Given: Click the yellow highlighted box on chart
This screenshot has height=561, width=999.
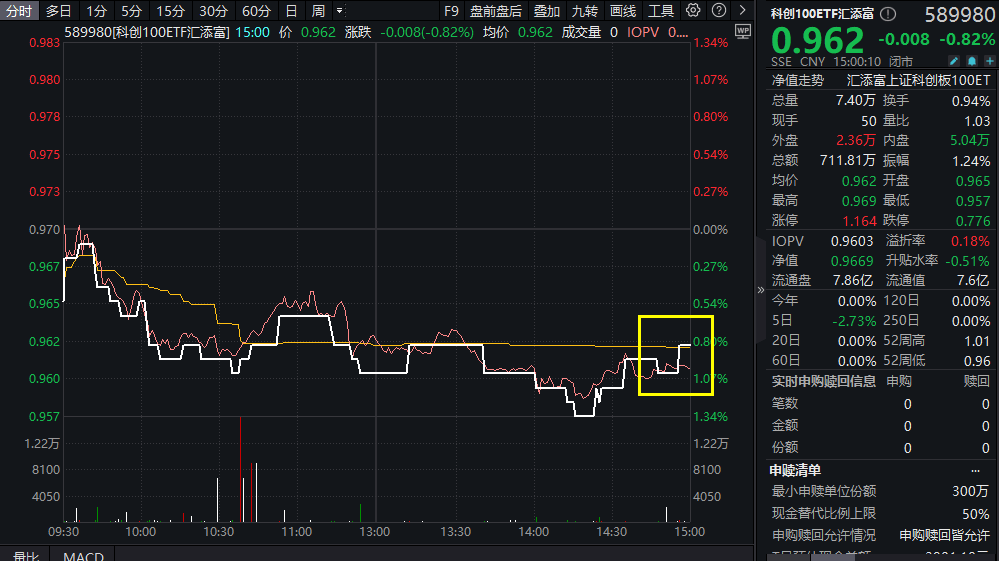Looking at the screenshot, I should pyautogui.click(x=676, y=355).
